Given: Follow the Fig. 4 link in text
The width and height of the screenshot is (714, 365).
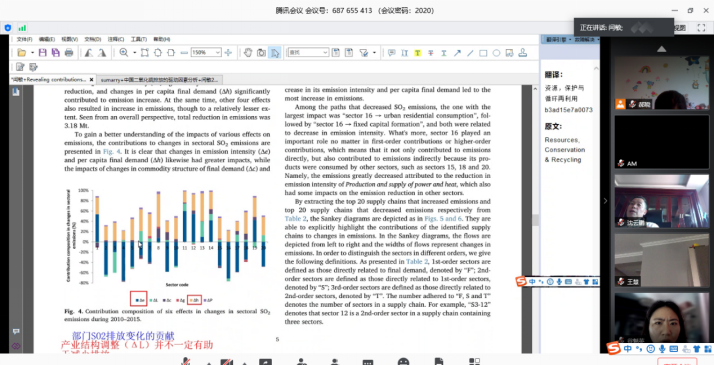Looking at the screenshot, I should (x=111, y=152).
